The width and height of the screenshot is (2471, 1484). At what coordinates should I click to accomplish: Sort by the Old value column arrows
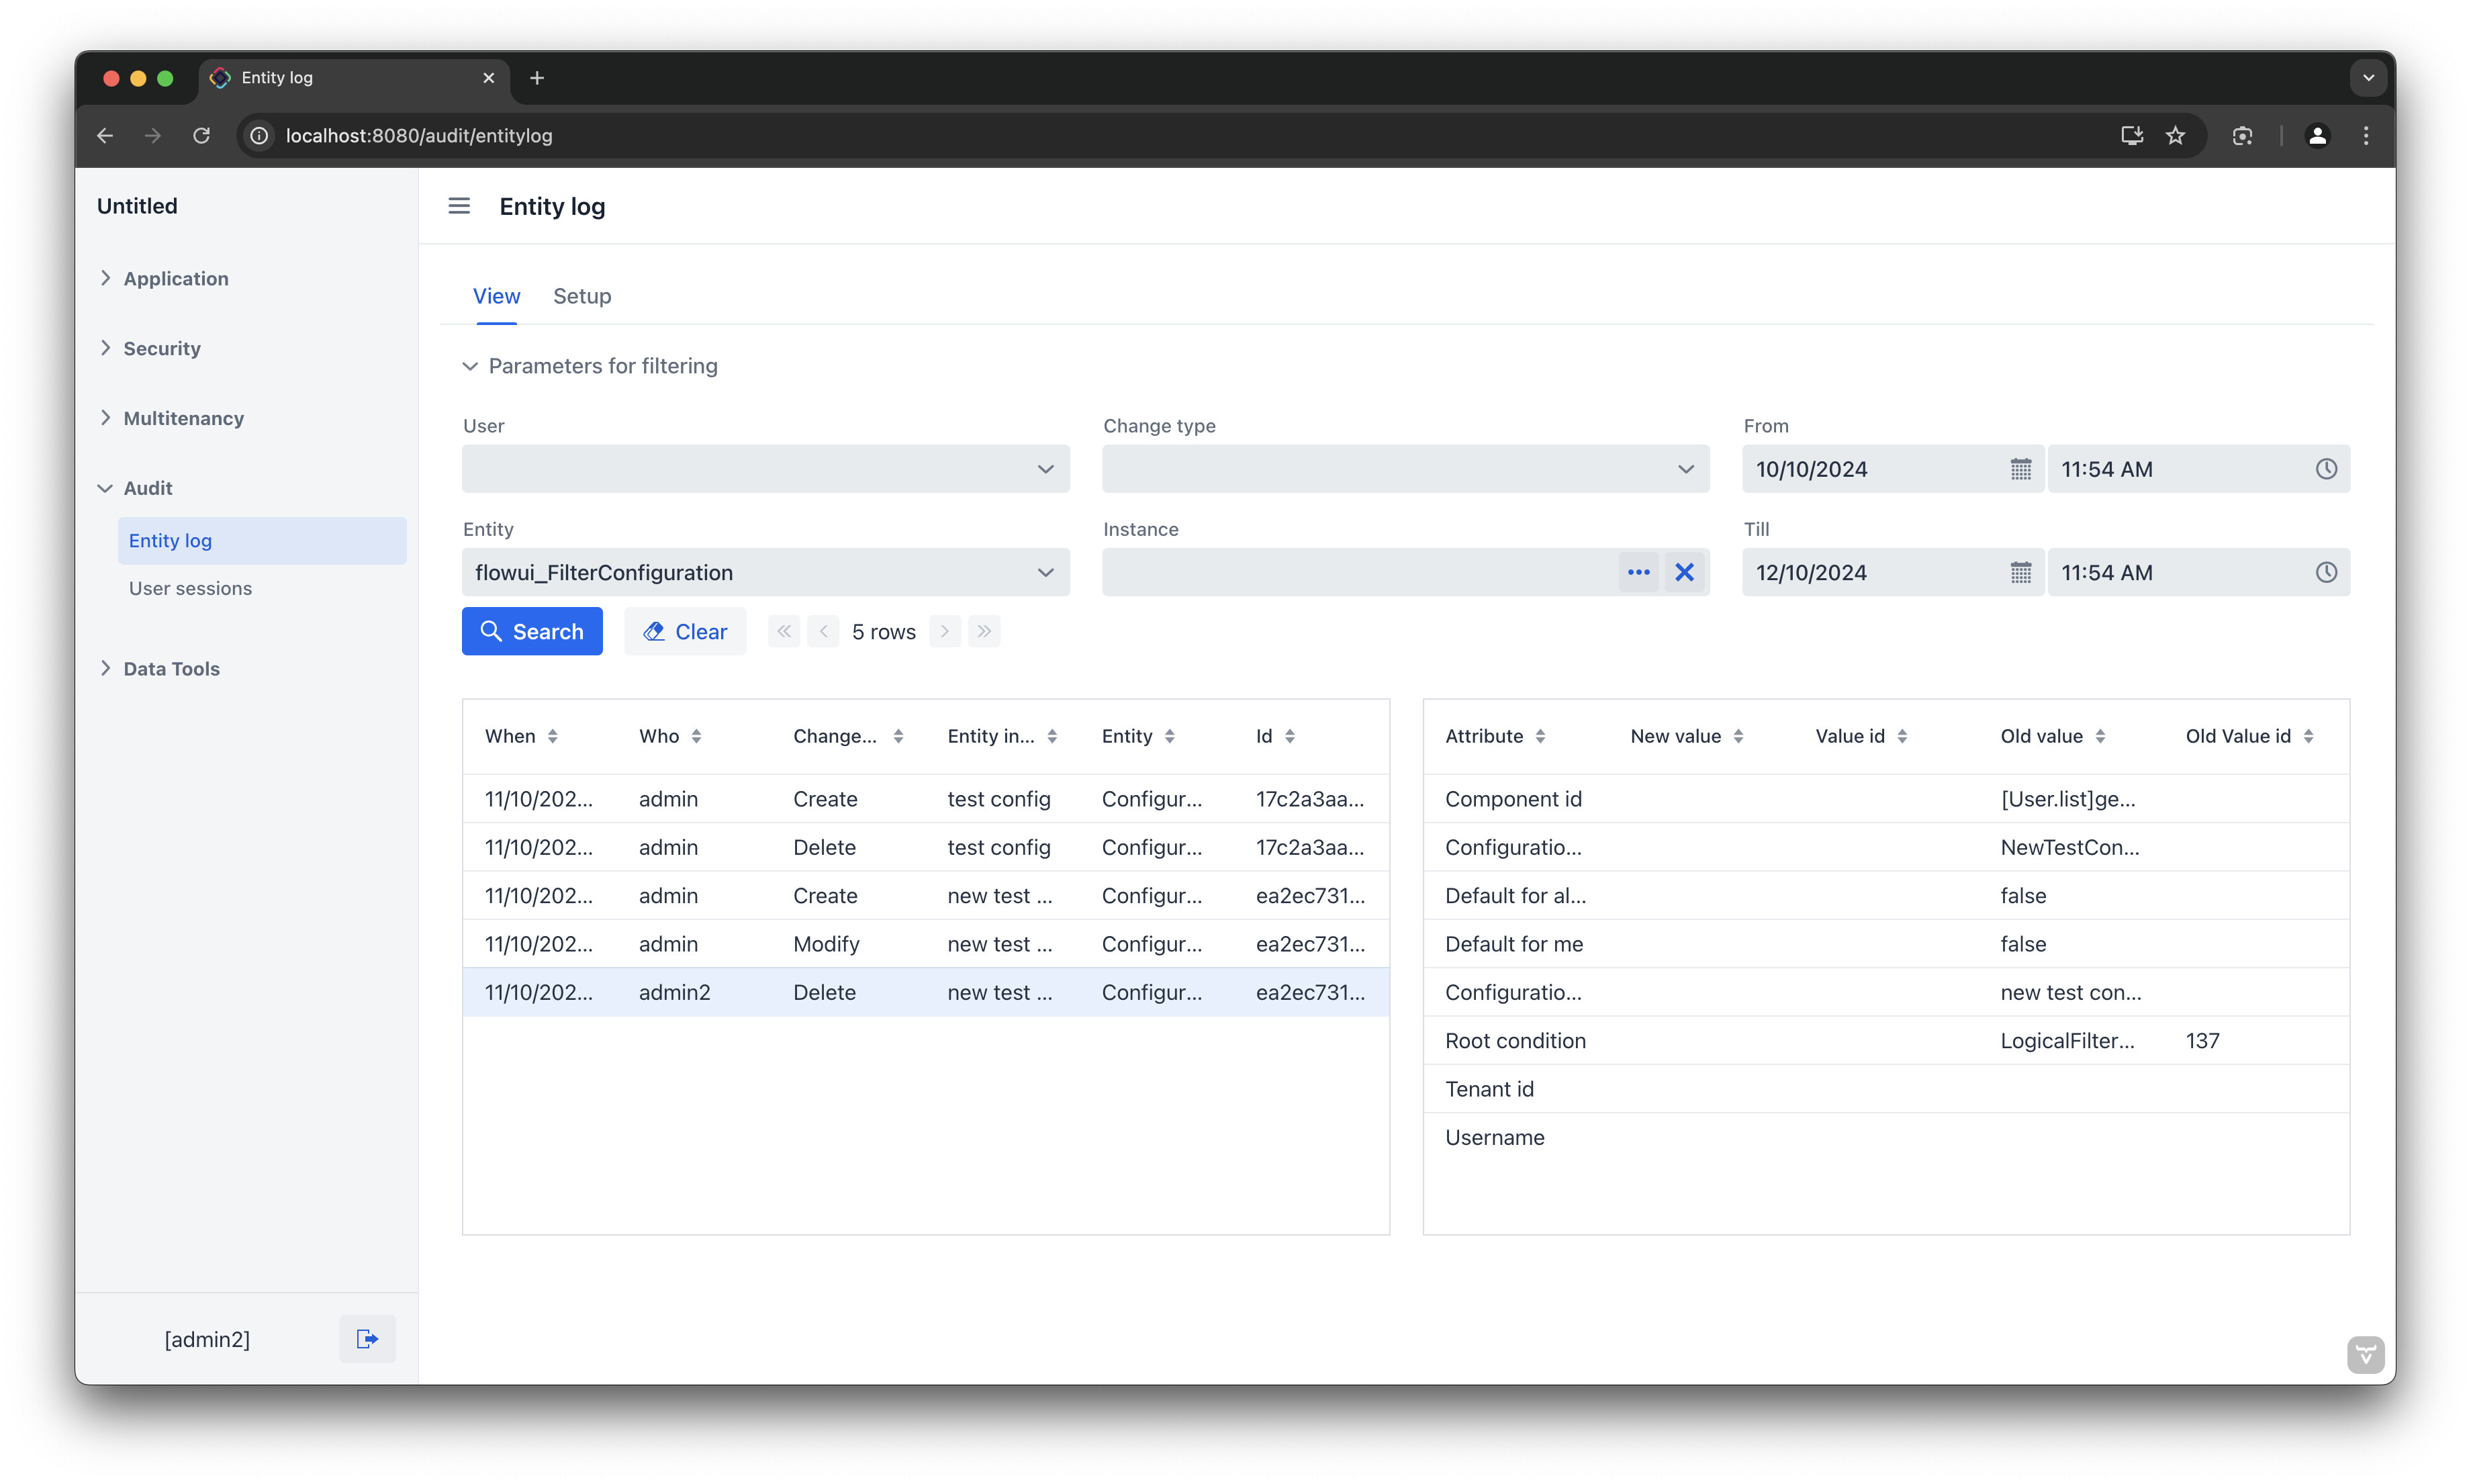(x=2100, y=736)
